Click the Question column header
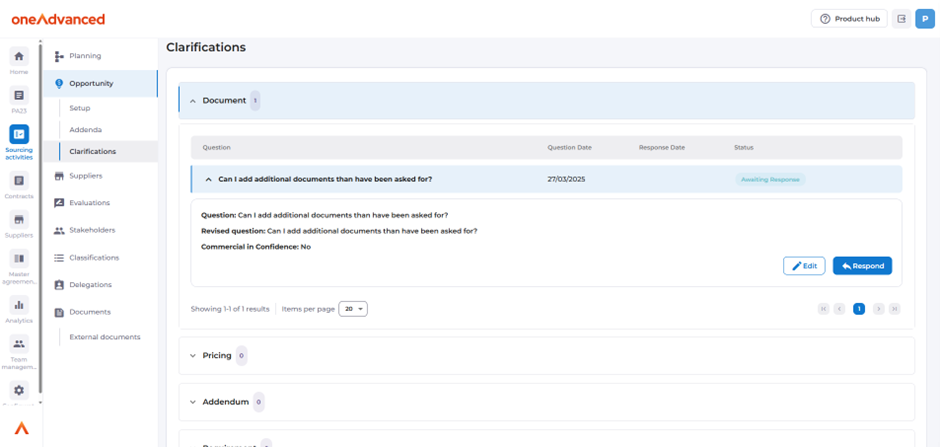The image size is (940, 447). pos(216,147)
